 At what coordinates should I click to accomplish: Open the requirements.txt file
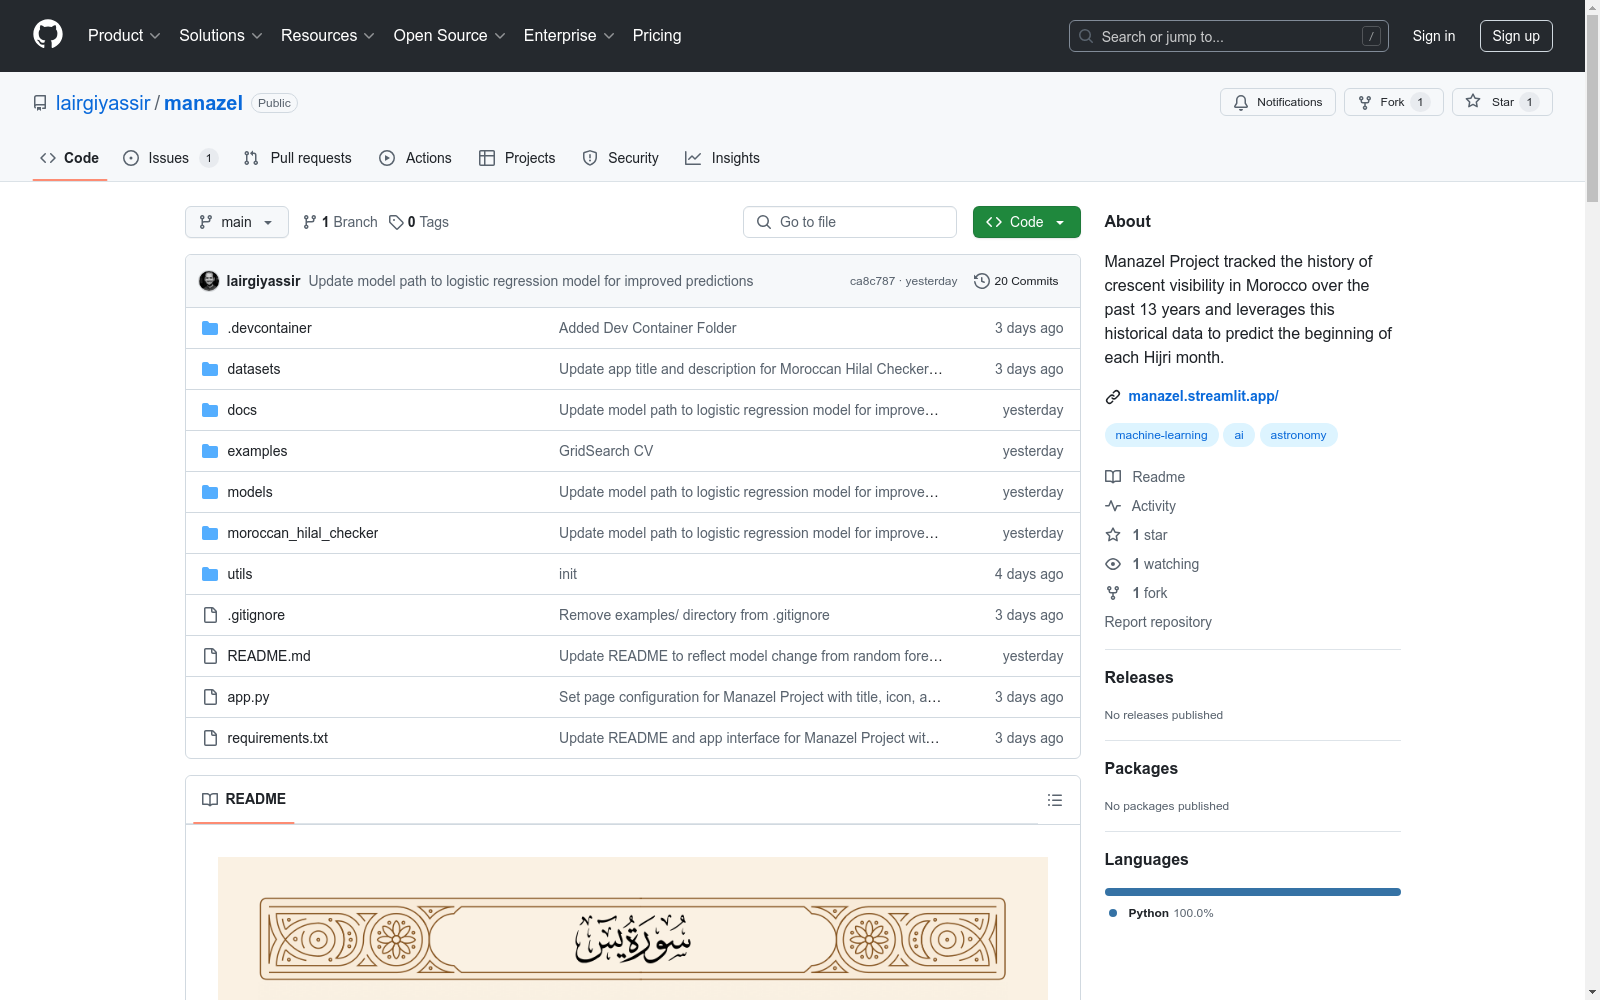point(278,738)
